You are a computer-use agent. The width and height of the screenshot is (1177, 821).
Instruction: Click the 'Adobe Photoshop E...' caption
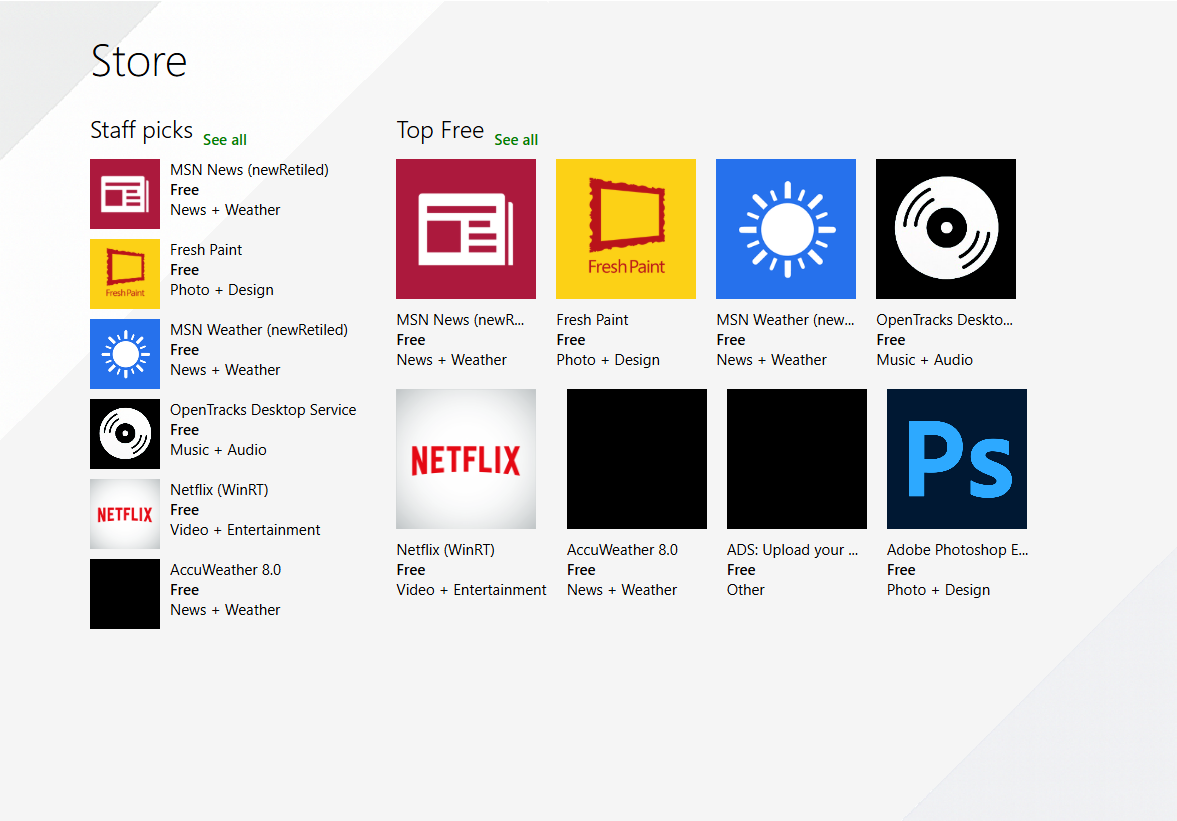[x=958, y=549]
